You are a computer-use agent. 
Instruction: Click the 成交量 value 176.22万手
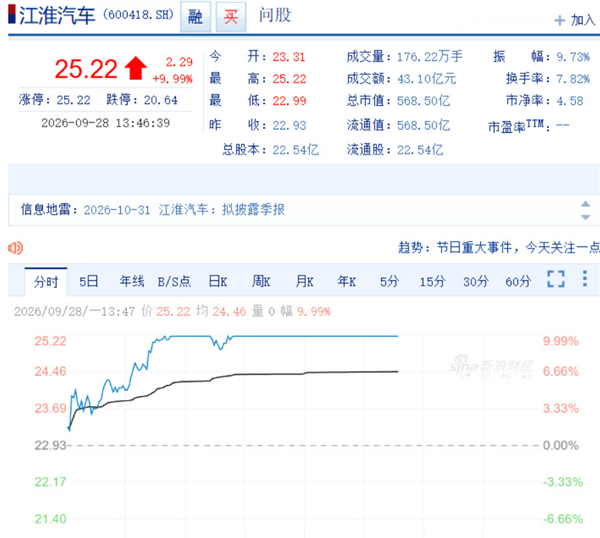pyautogui.click(x=430, y=57)
